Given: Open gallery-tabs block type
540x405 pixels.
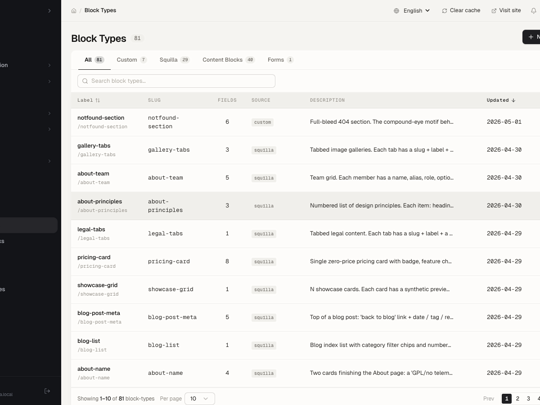Looking at the screenshot, I should 94,146.
